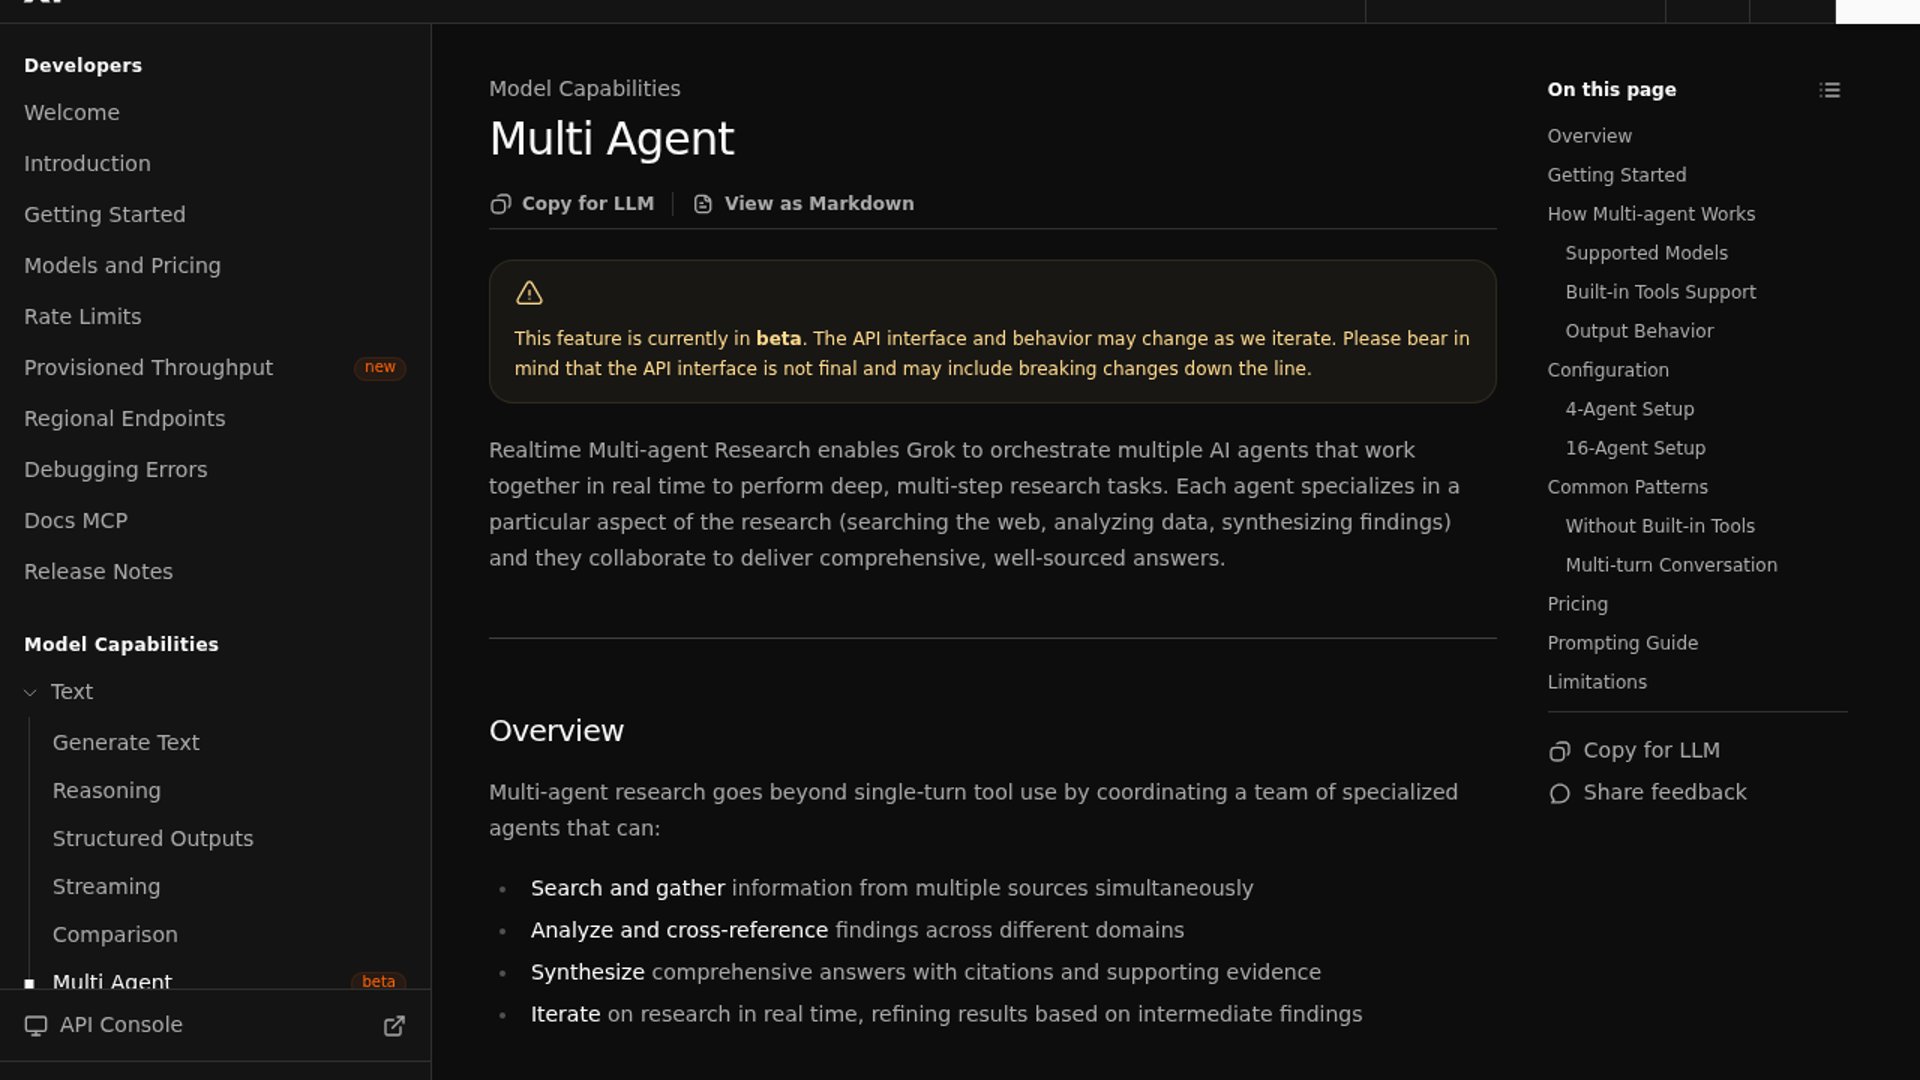Open the Provisioned Throughput page
Image resolution: width=1920 pixels, height=1080 pixels.
click(148, 368)
